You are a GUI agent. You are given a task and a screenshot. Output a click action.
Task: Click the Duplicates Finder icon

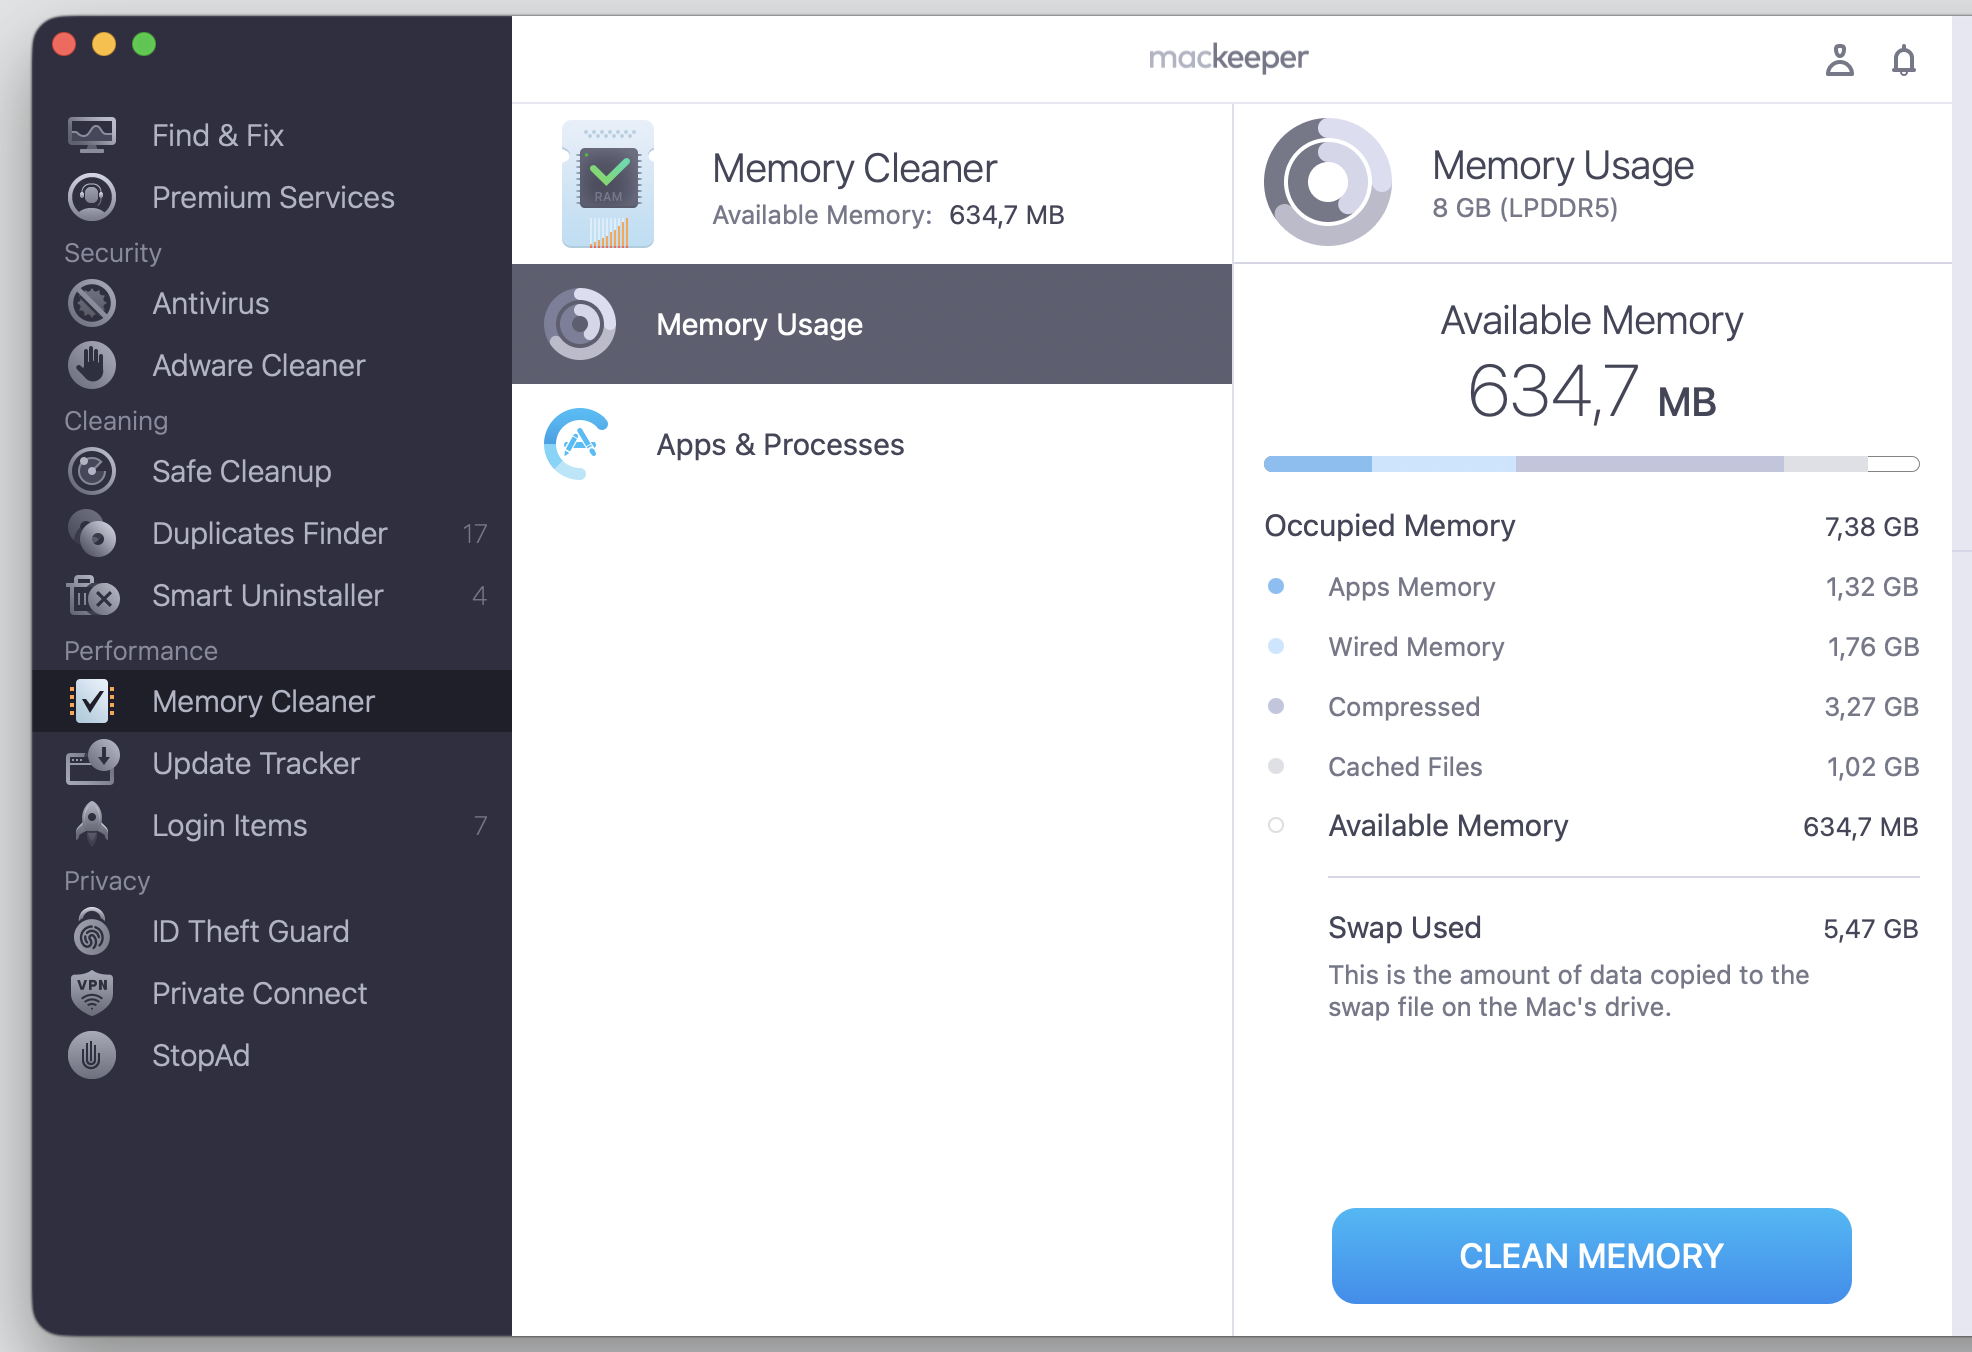(x=92, y=533)
